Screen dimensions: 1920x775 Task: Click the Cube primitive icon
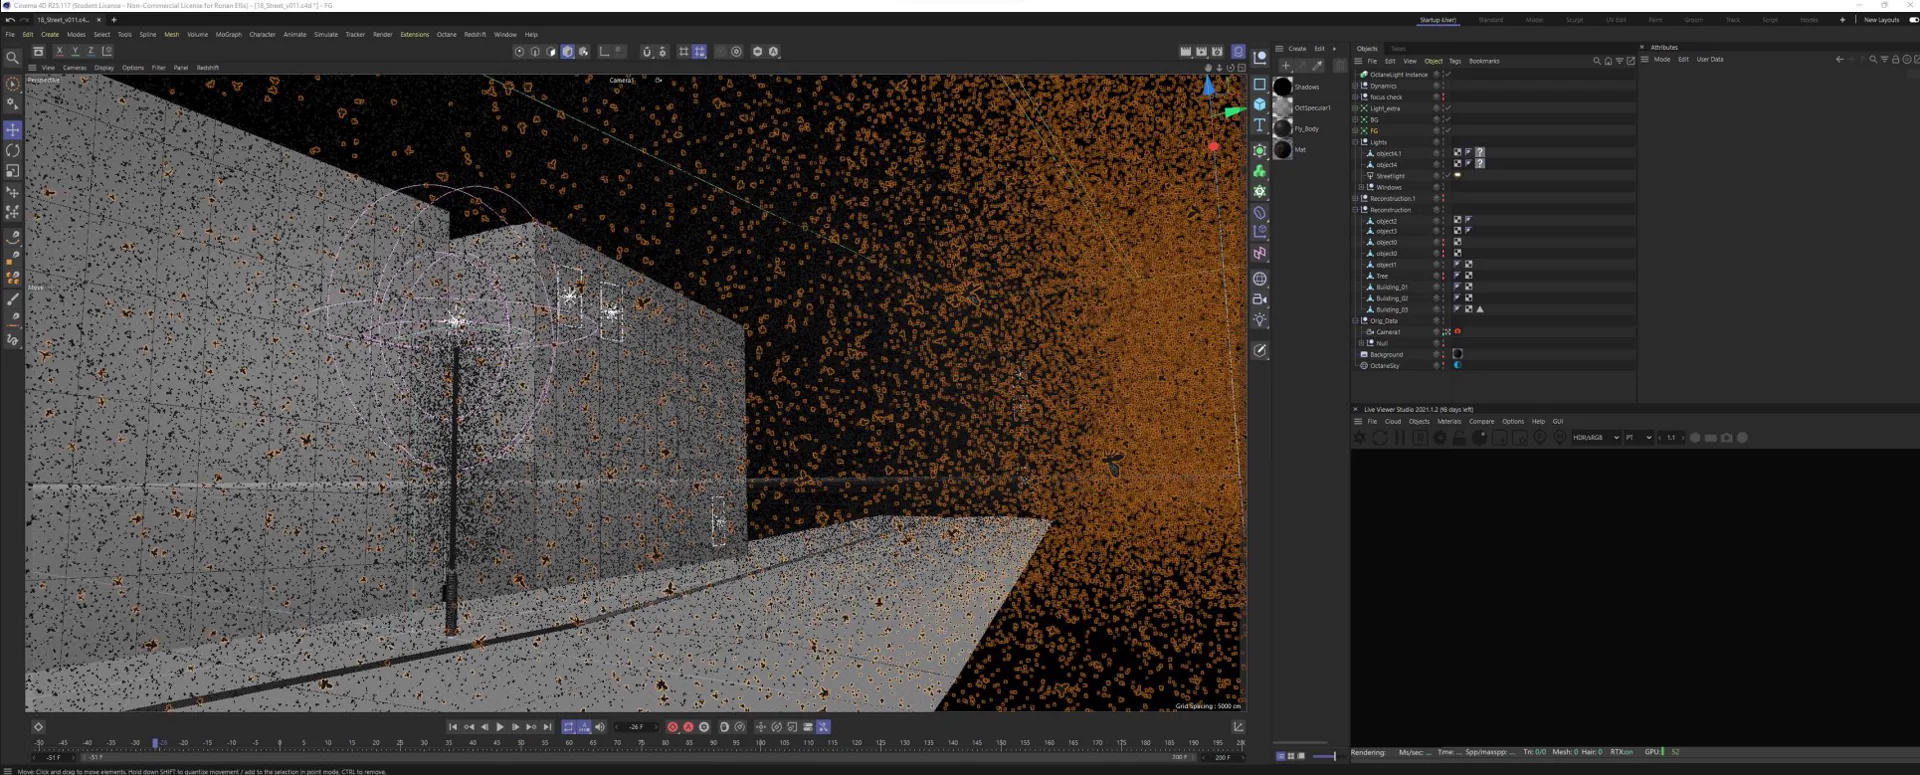1260,104
